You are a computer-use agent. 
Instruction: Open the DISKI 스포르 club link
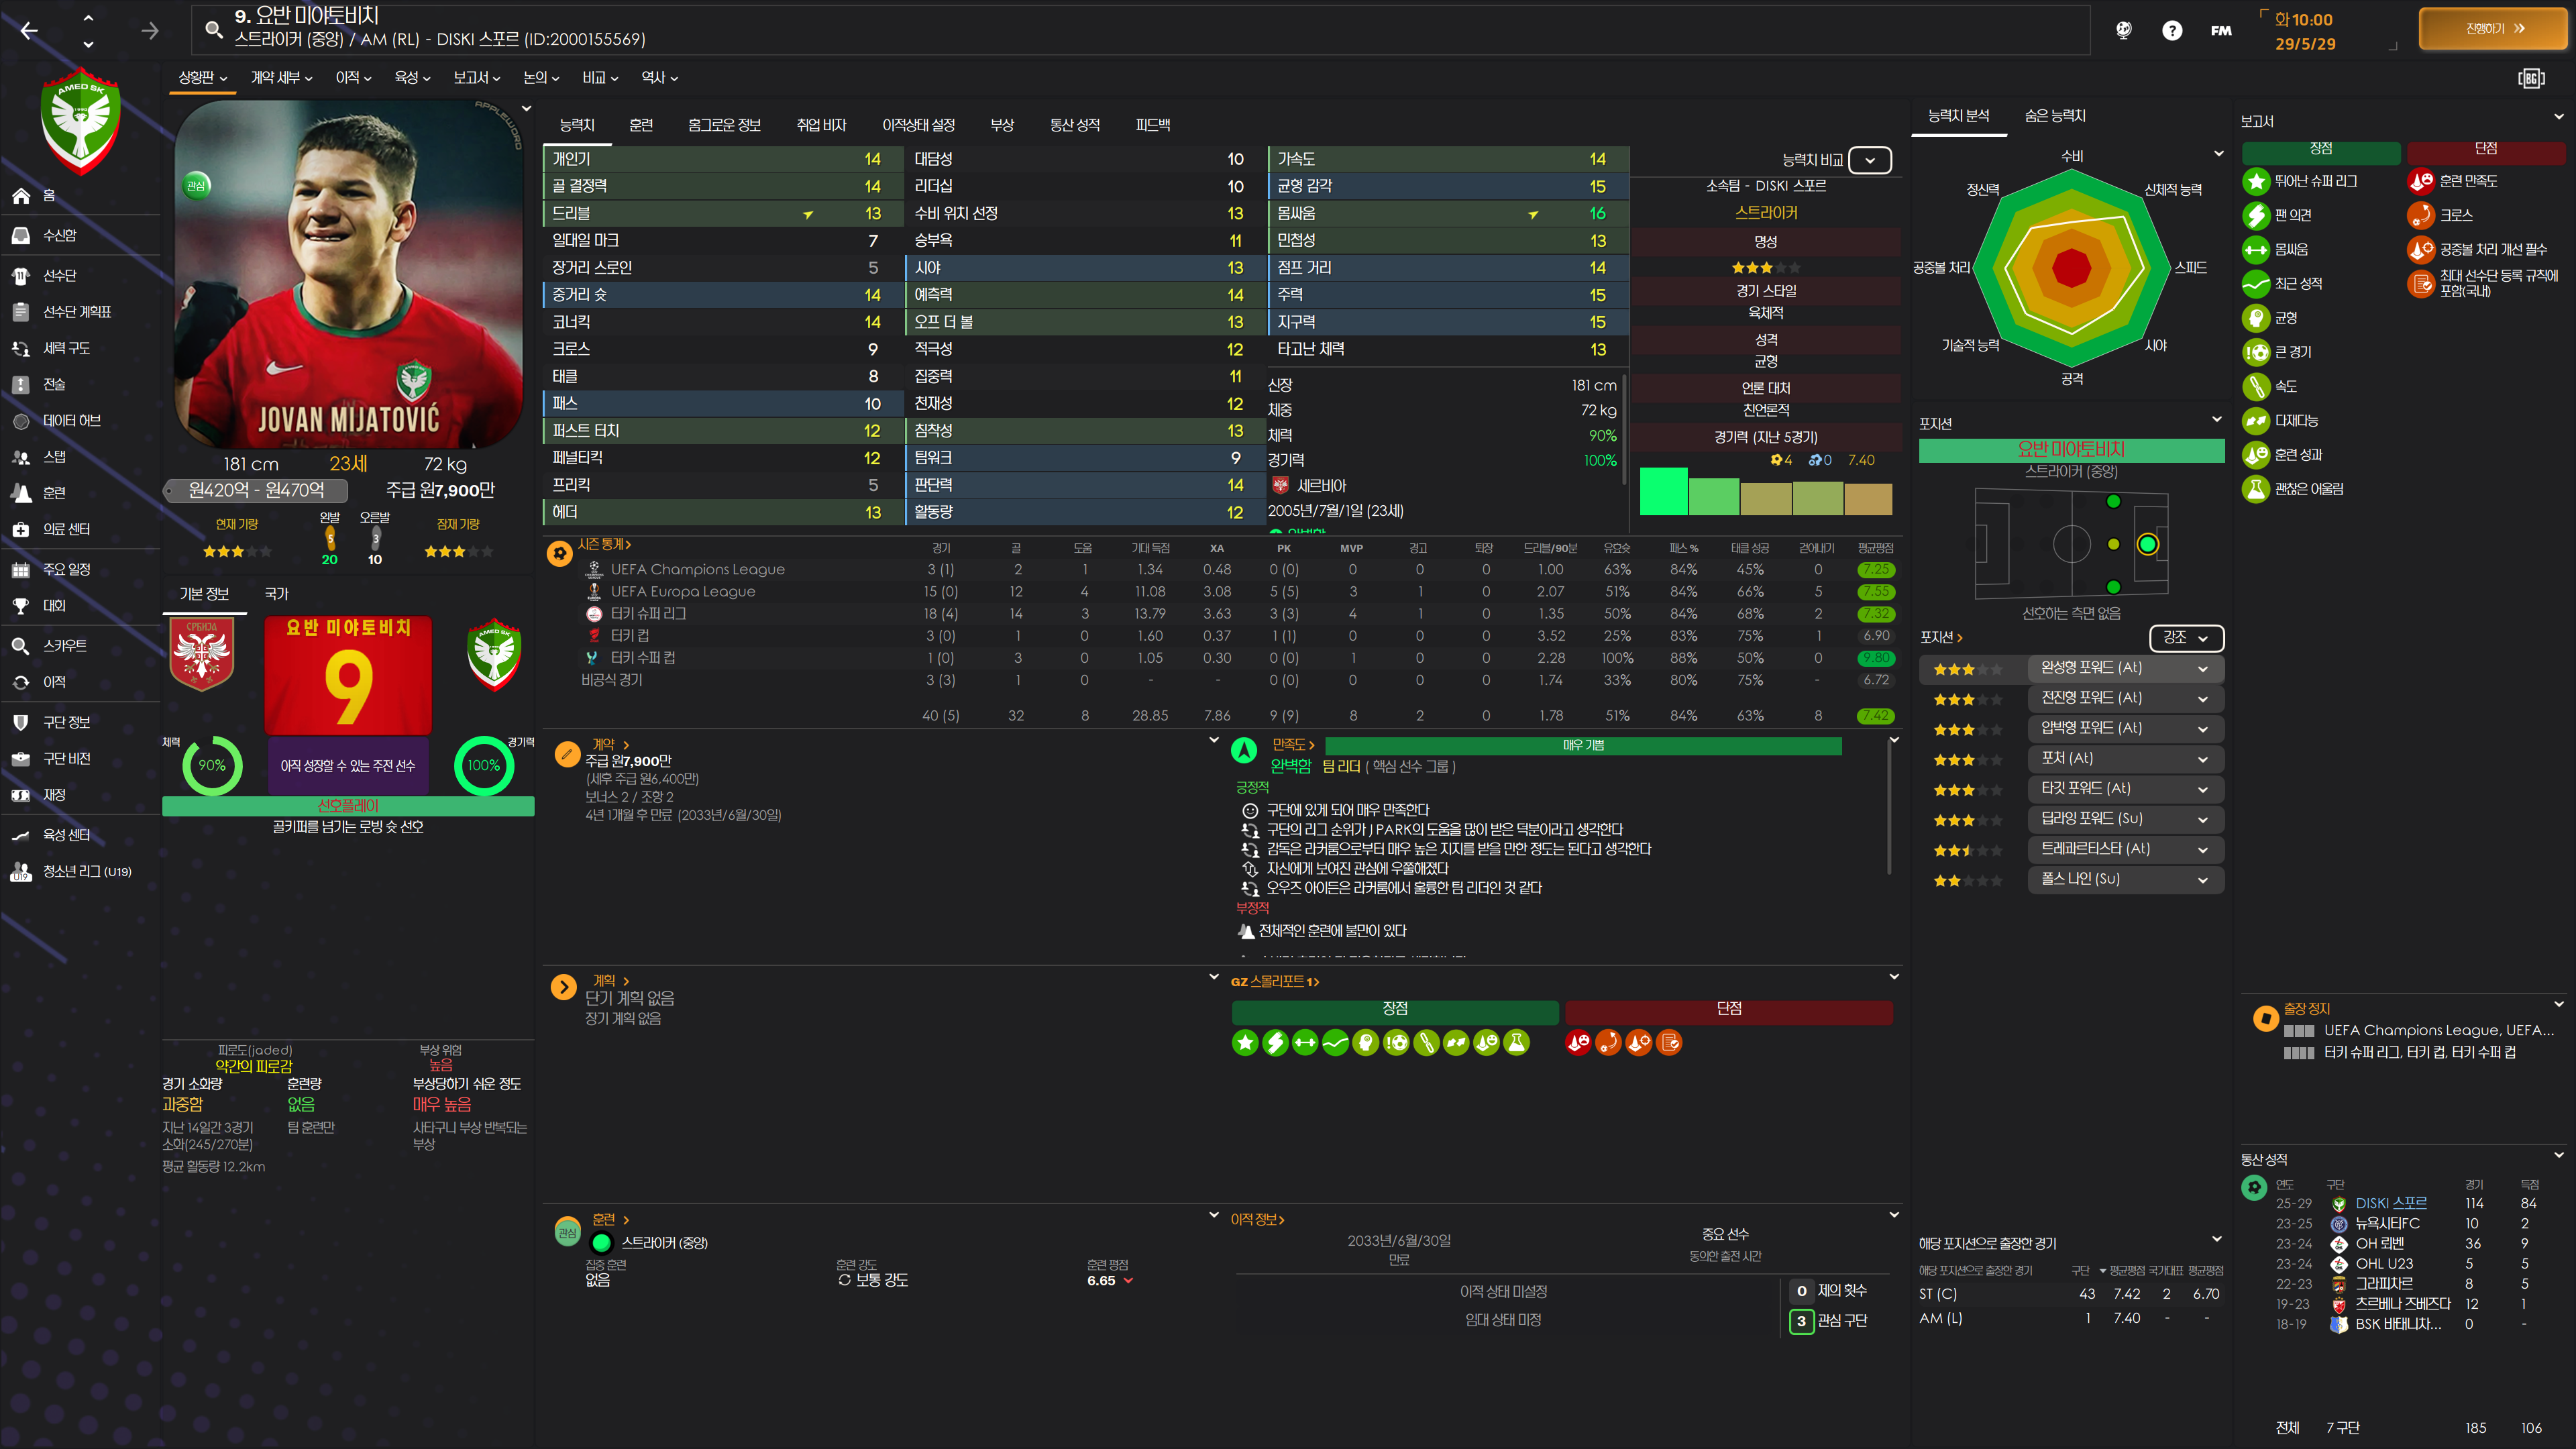2390,1203
